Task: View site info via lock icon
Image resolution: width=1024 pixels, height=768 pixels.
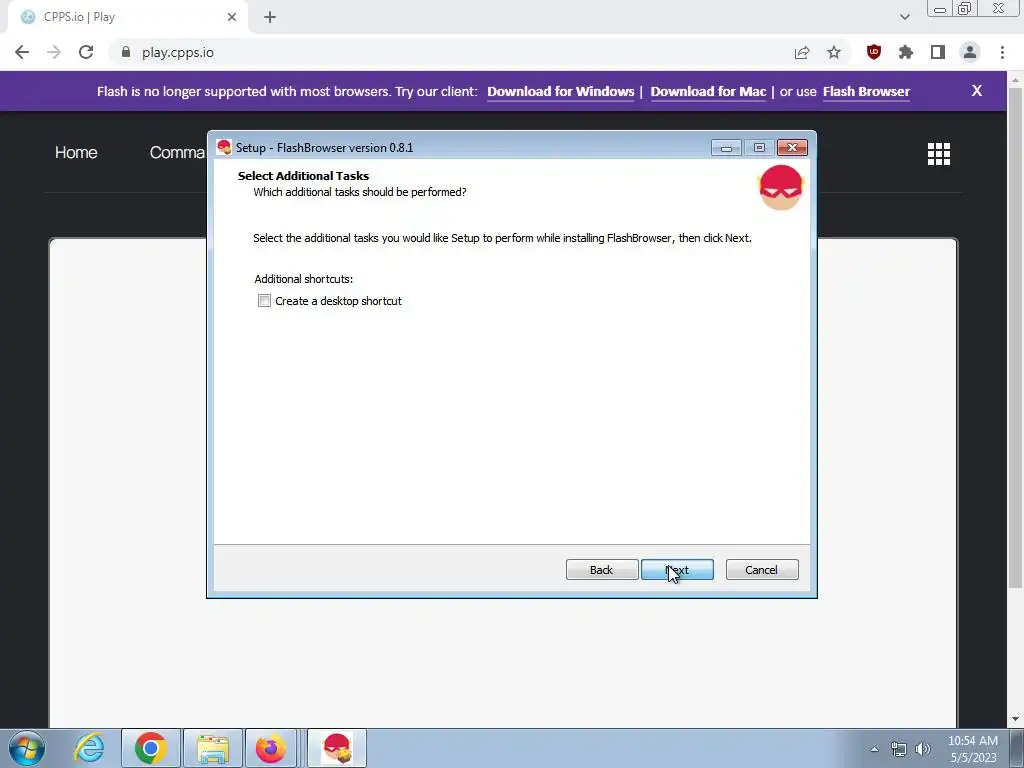Action: tap(126, 52)
